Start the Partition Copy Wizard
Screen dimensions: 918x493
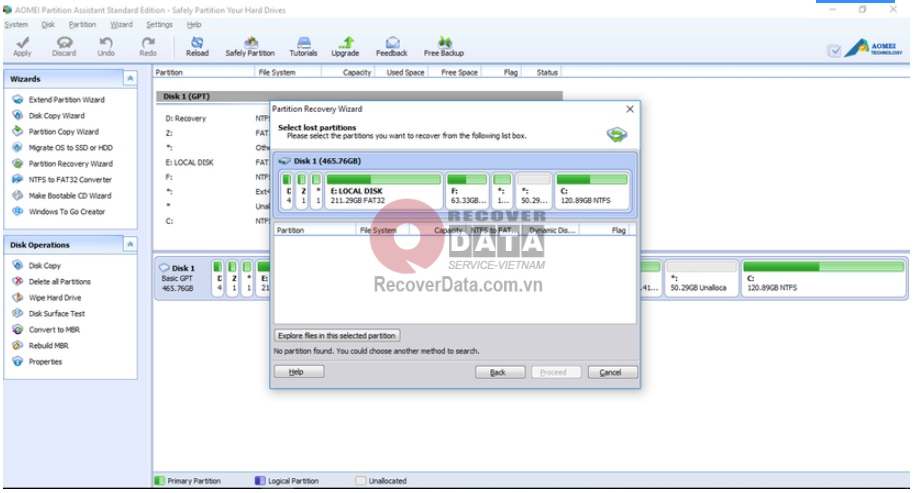coord(63,132)
